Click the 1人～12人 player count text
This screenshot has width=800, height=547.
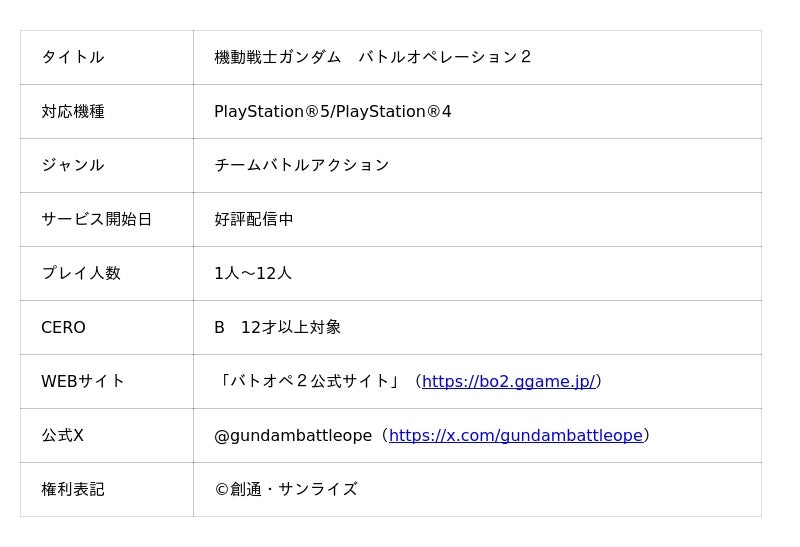point(253,273)
